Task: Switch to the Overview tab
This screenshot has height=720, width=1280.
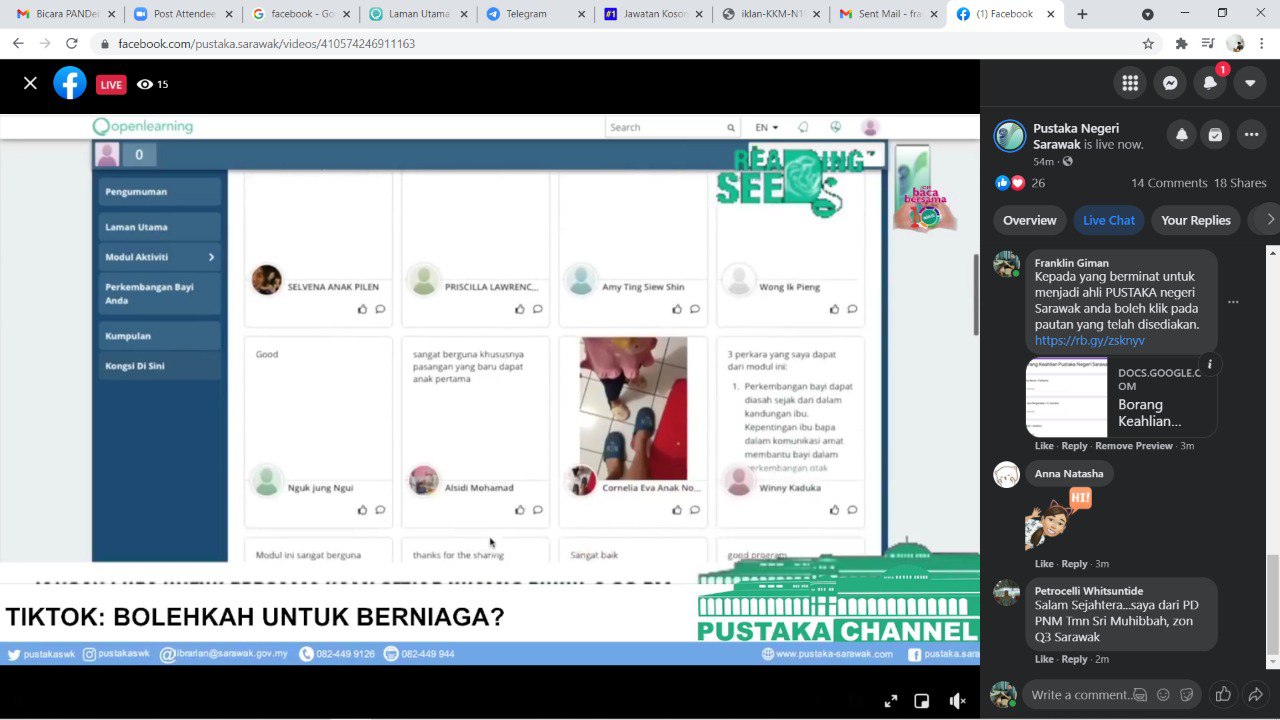Action: point(1029,220)
